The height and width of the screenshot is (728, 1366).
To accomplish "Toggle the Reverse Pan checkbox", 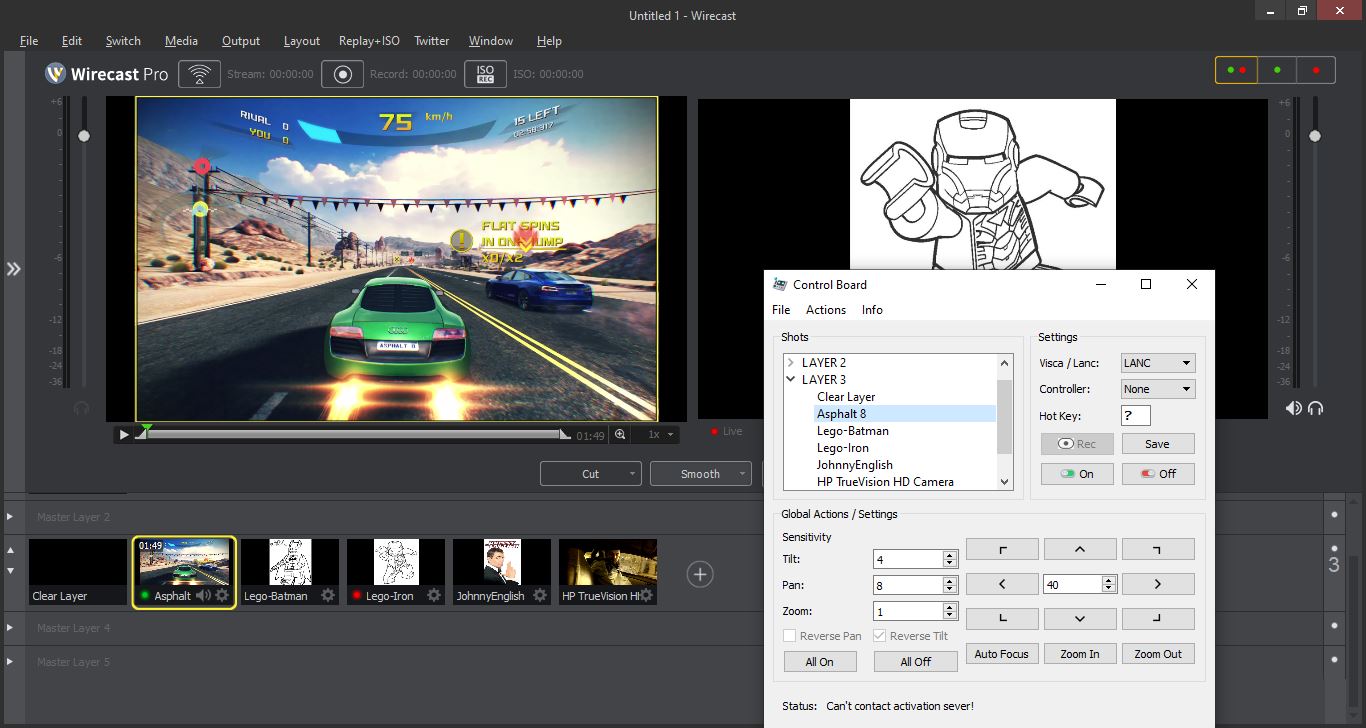I will tap(790, 636).
